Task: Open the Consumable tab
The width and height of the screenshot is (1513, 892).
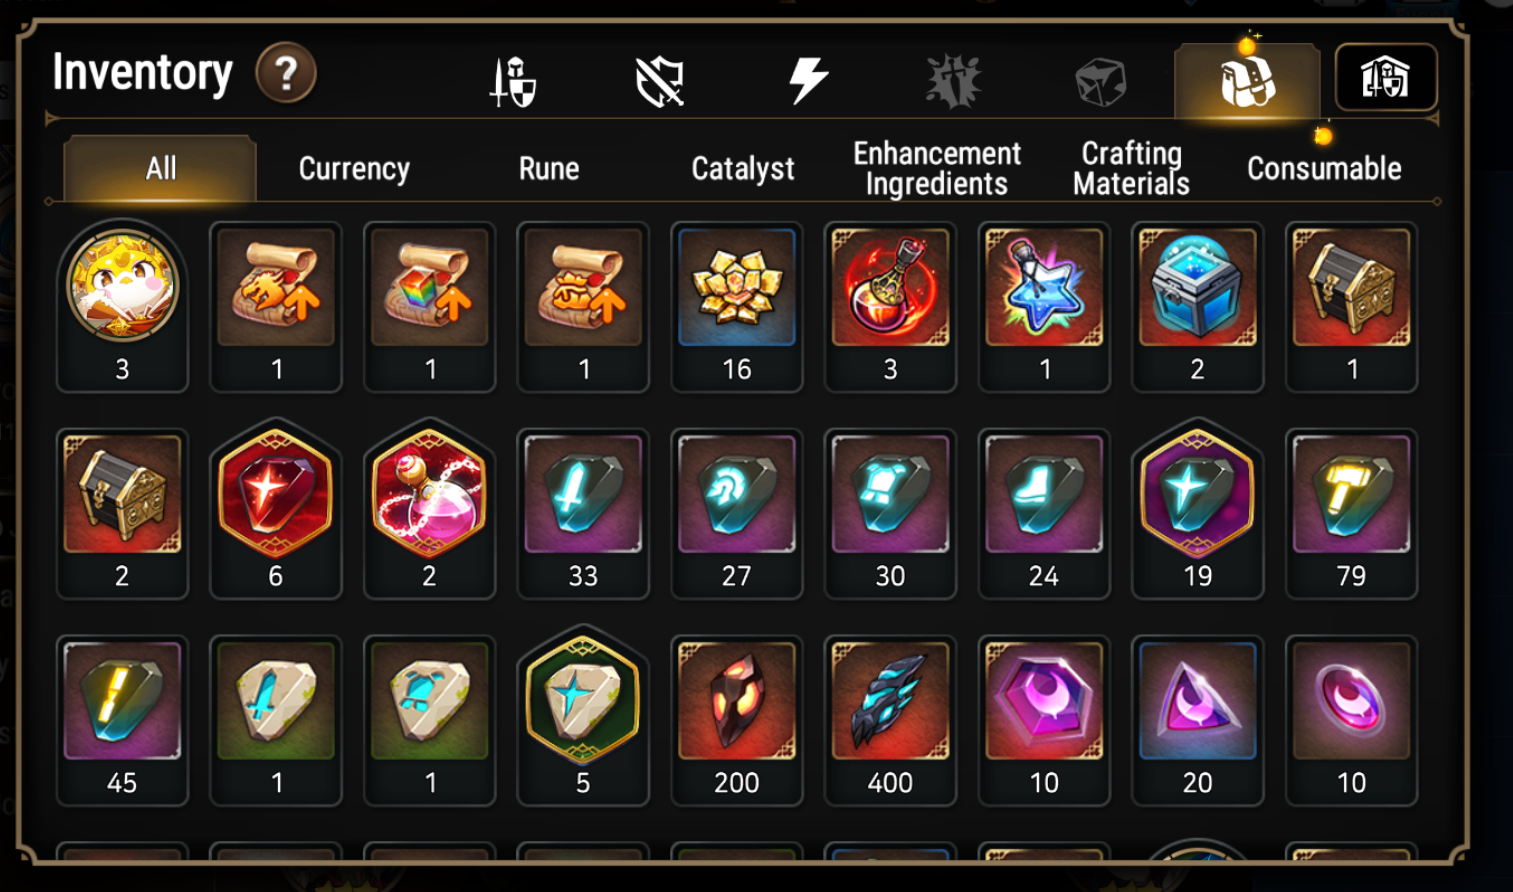Action: click(x=1324, y=168)
